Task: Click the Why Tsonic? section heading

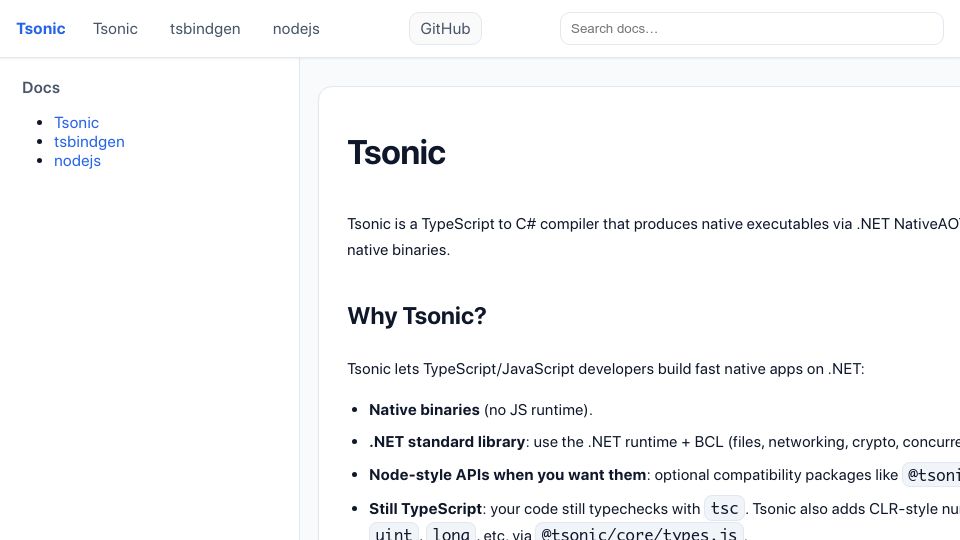Action: pos(416,316)
